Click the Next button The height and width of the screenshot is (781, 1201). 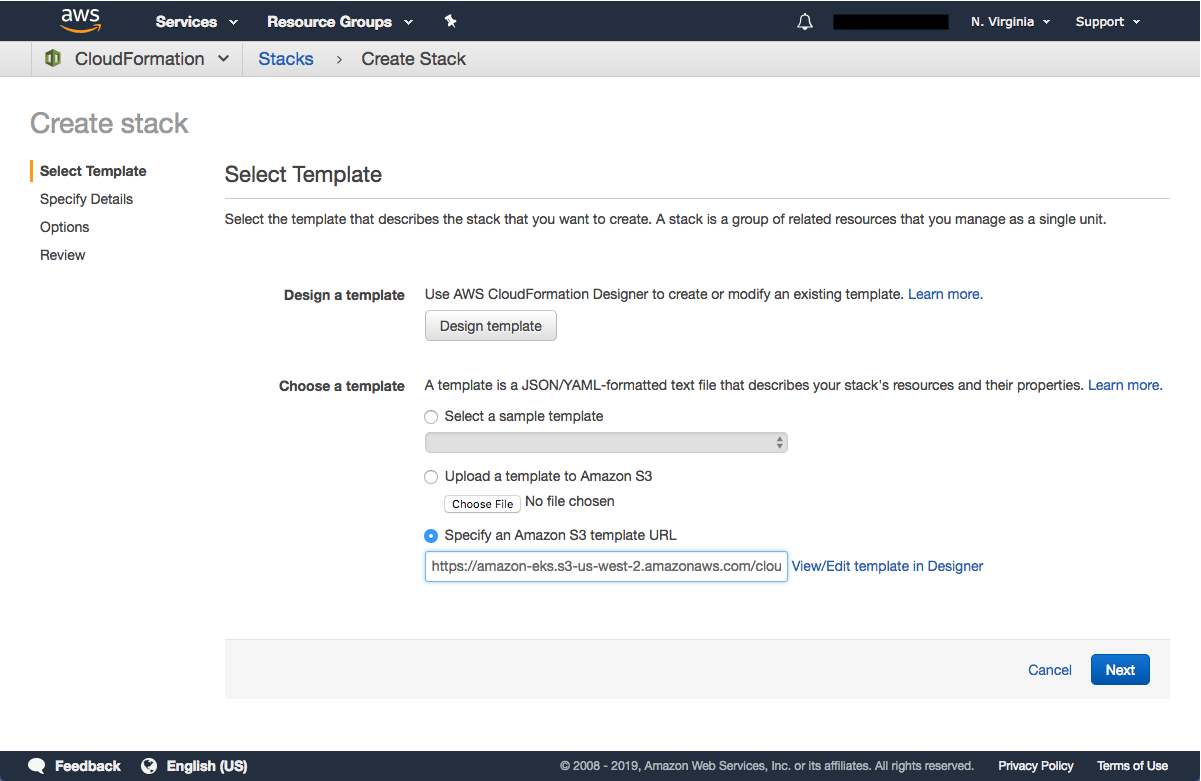pos(1120,670)
